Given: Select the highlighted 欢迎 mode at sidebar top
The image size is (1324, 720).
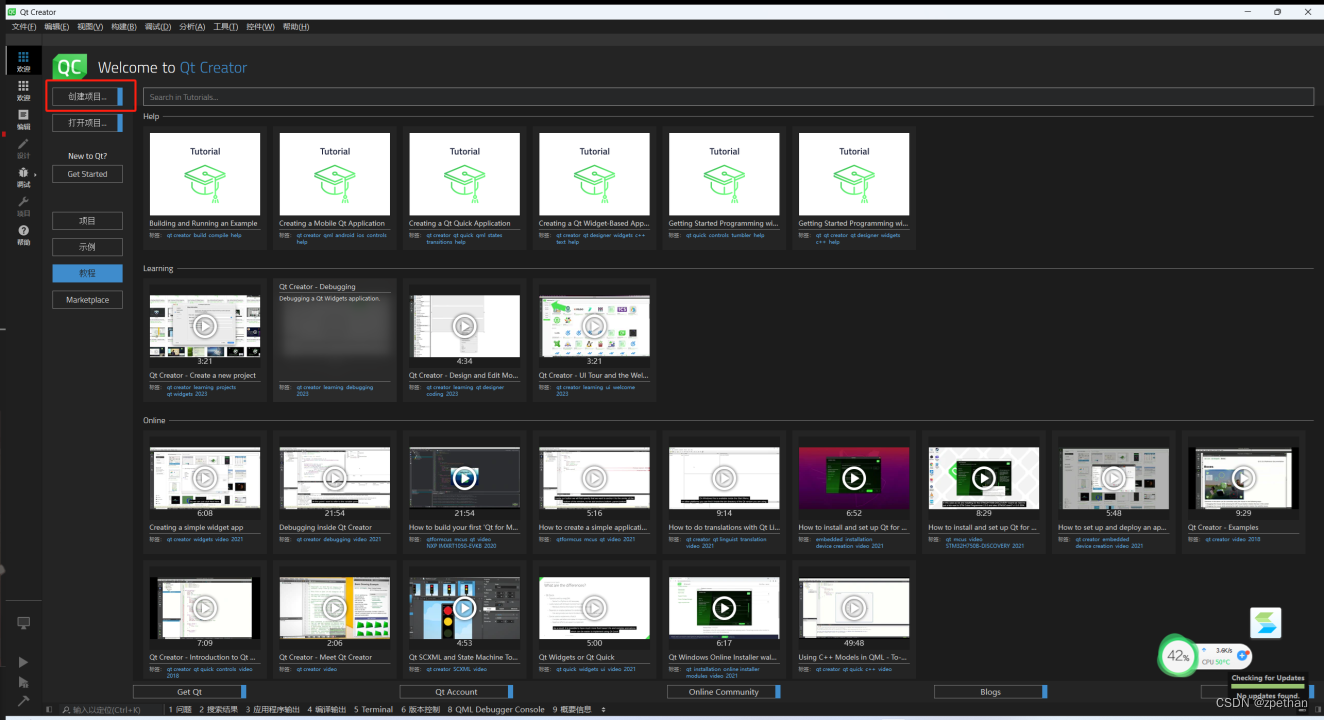Looking at the screenshot, I should (23, 60).
